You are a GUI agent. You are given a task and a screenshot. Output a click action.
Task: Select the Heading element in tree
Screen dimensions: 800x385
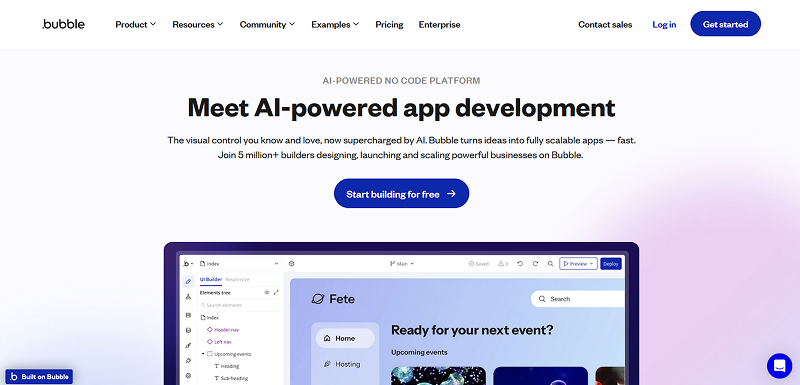[x=227, y=366]
